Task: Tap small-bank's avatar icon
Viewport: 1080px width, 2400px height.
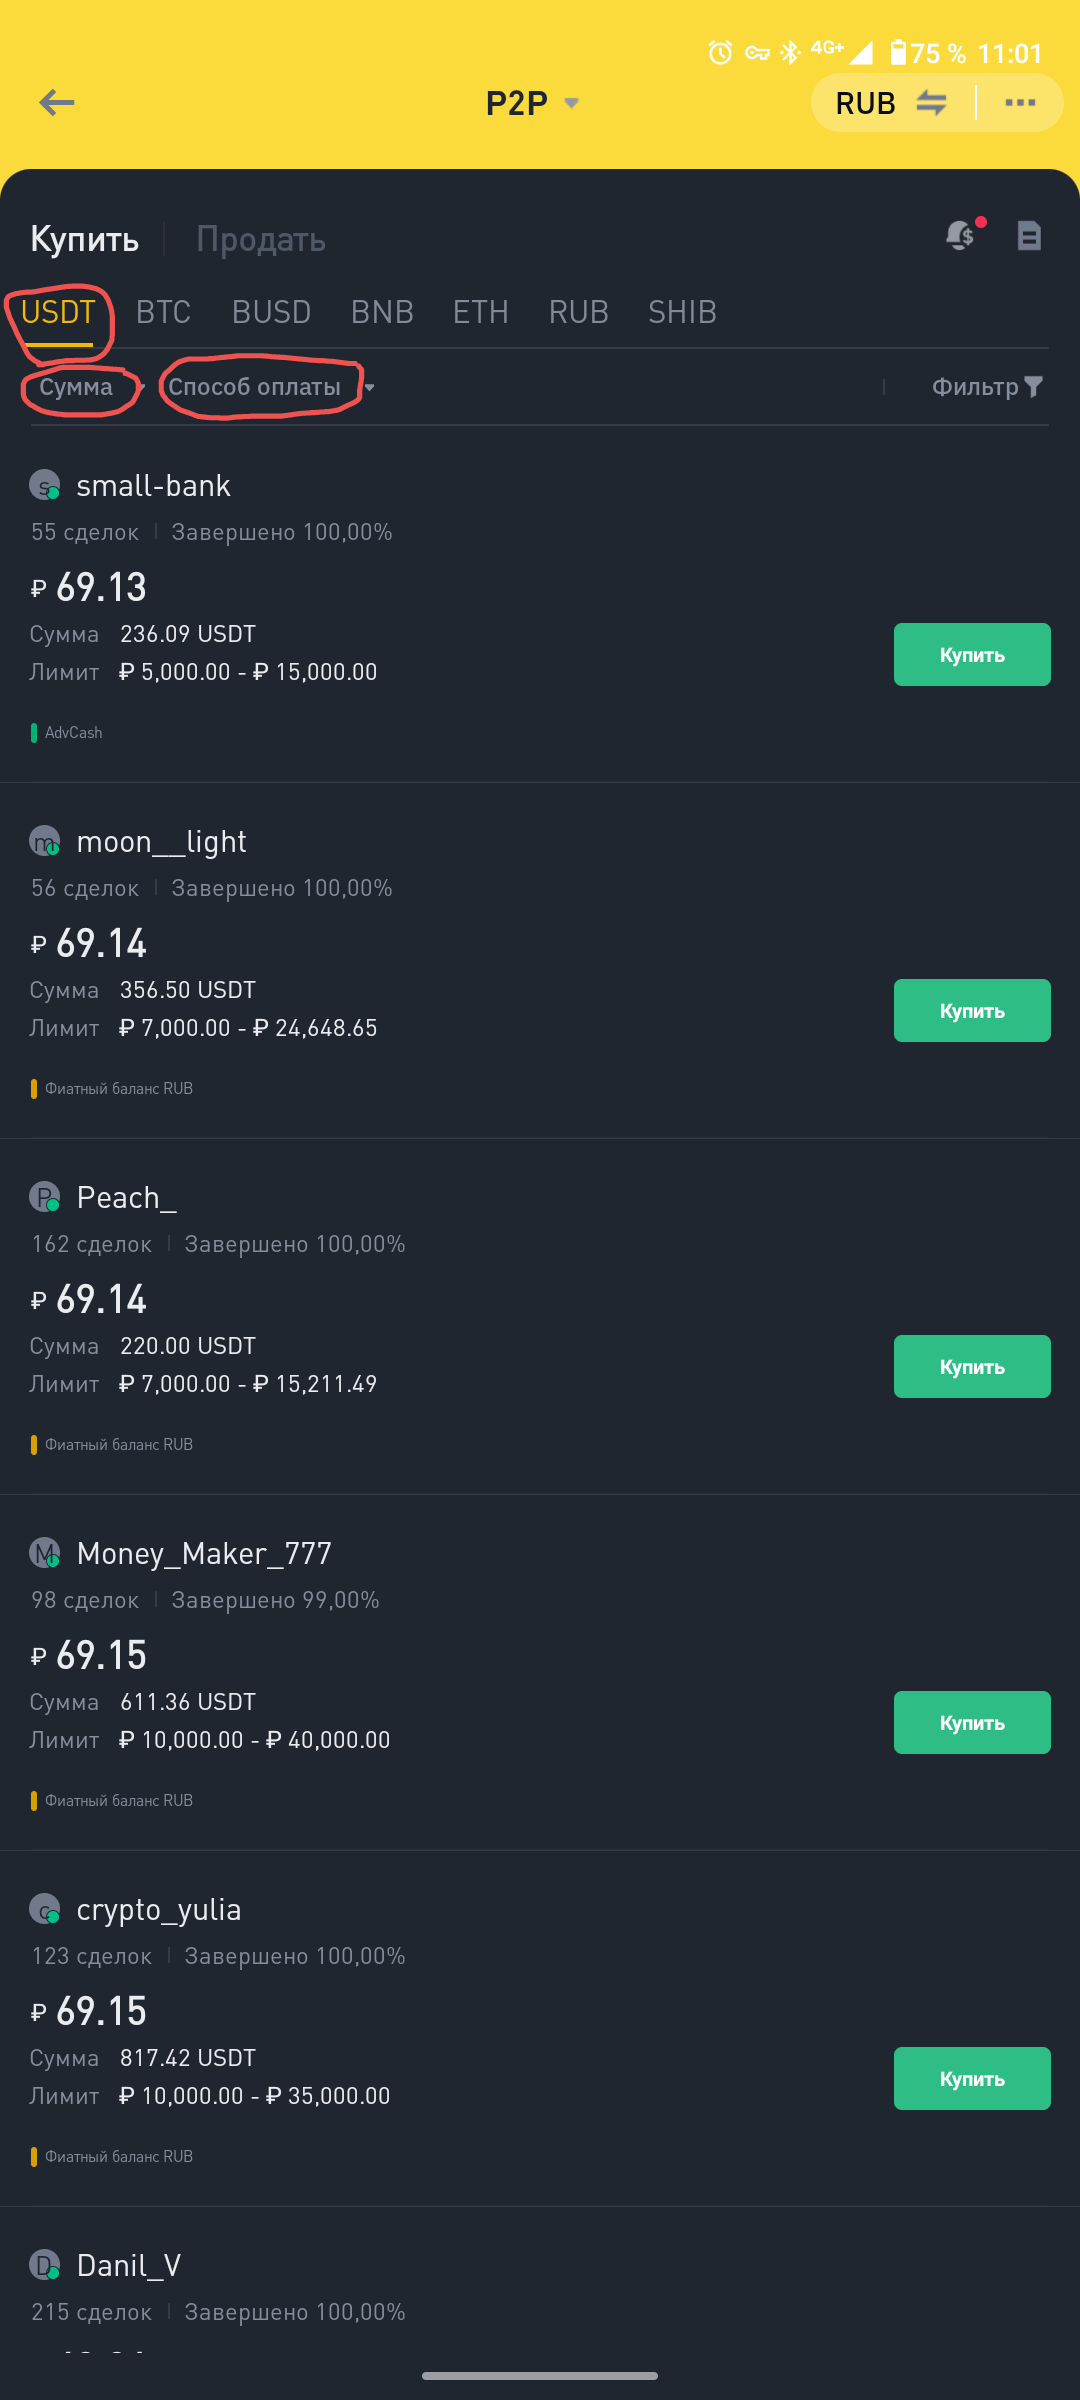Action: pyautogui.click(x=44, y=486)
